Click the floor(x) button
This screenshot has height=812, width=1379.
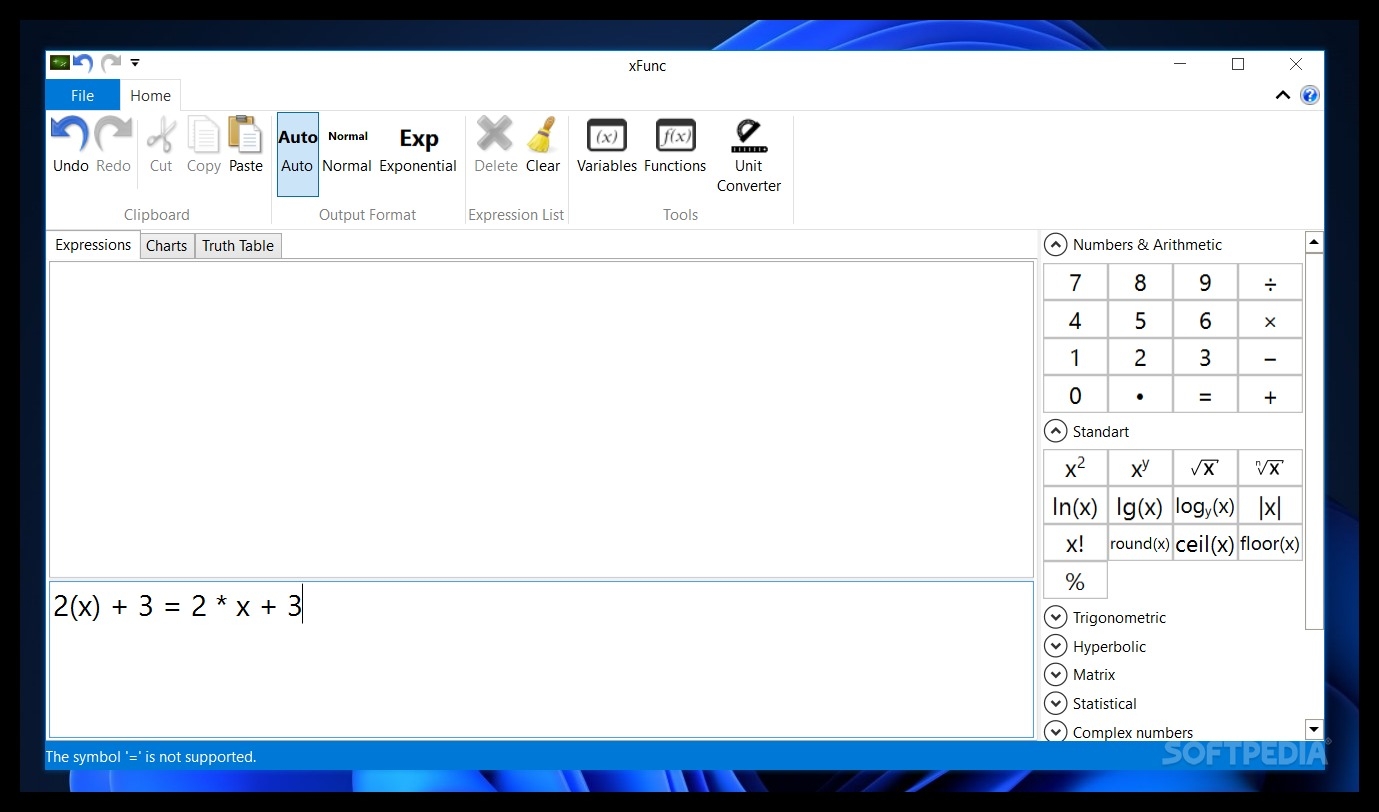pos(1270,543)
